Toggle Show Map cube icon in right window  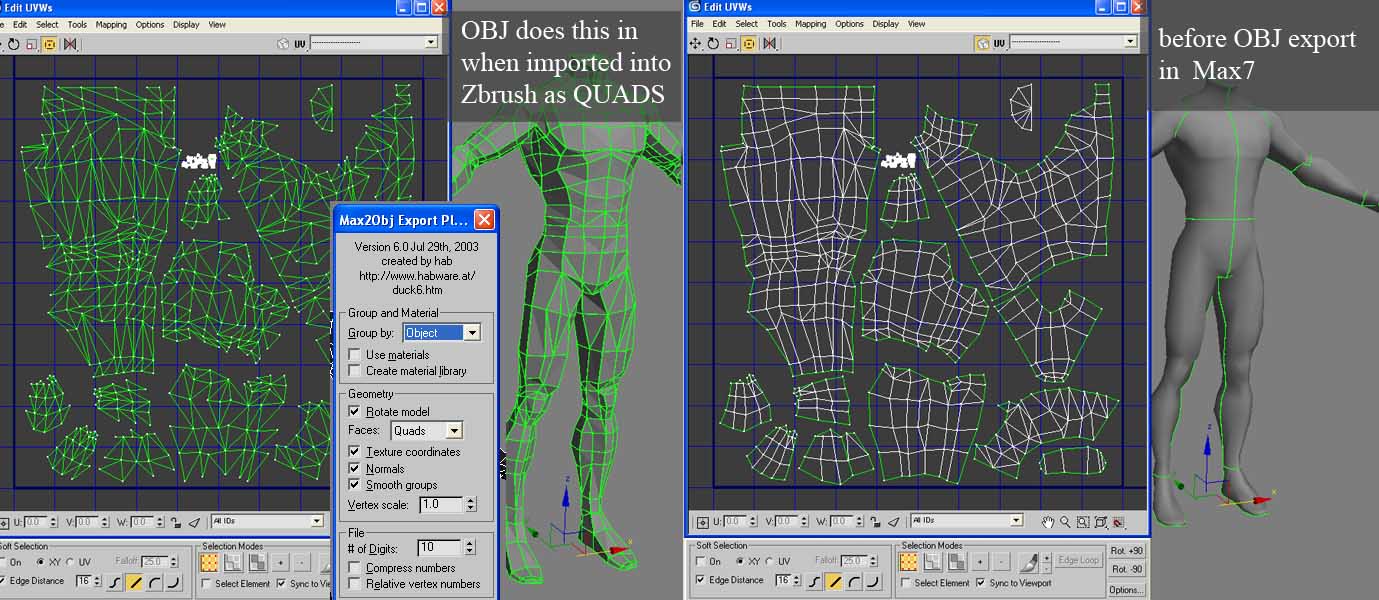click(x=982, y=43)
